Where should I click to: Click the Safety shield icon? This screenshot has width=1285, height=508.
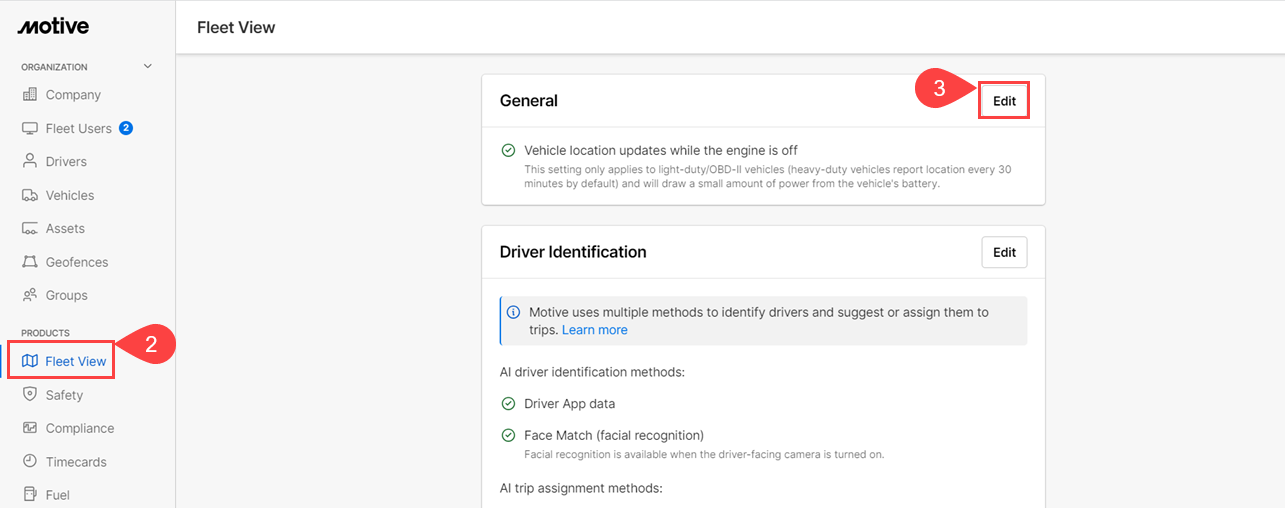tap(30, 395)
